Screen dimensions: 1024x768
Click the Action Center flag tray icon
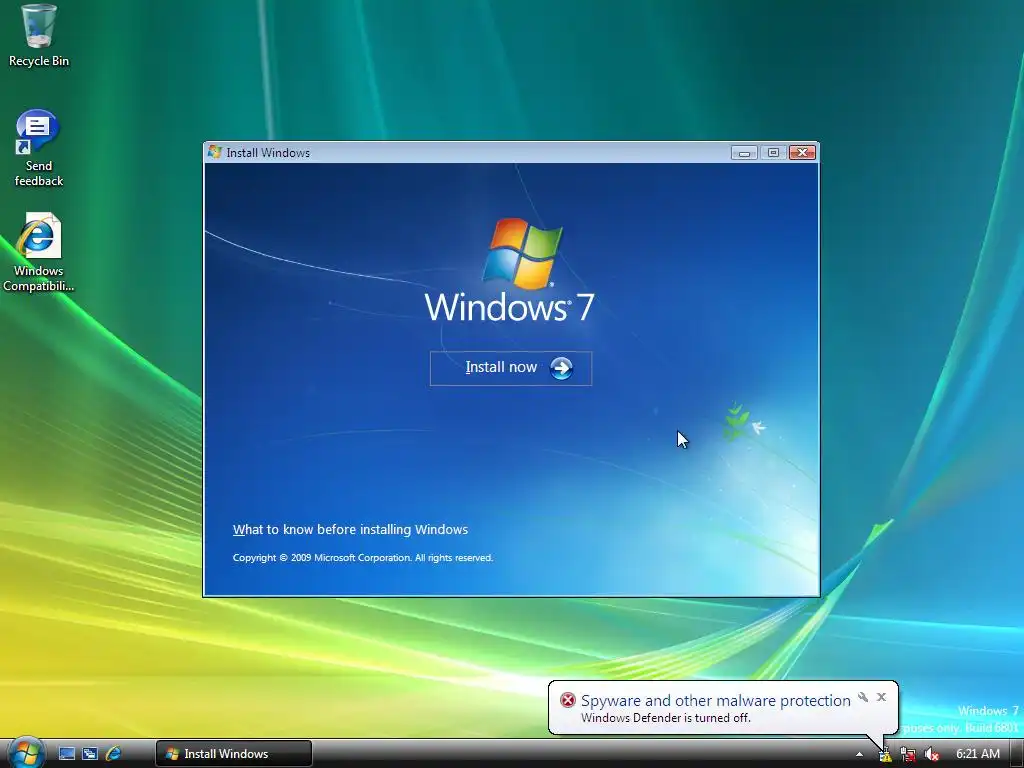pos(885,754)
